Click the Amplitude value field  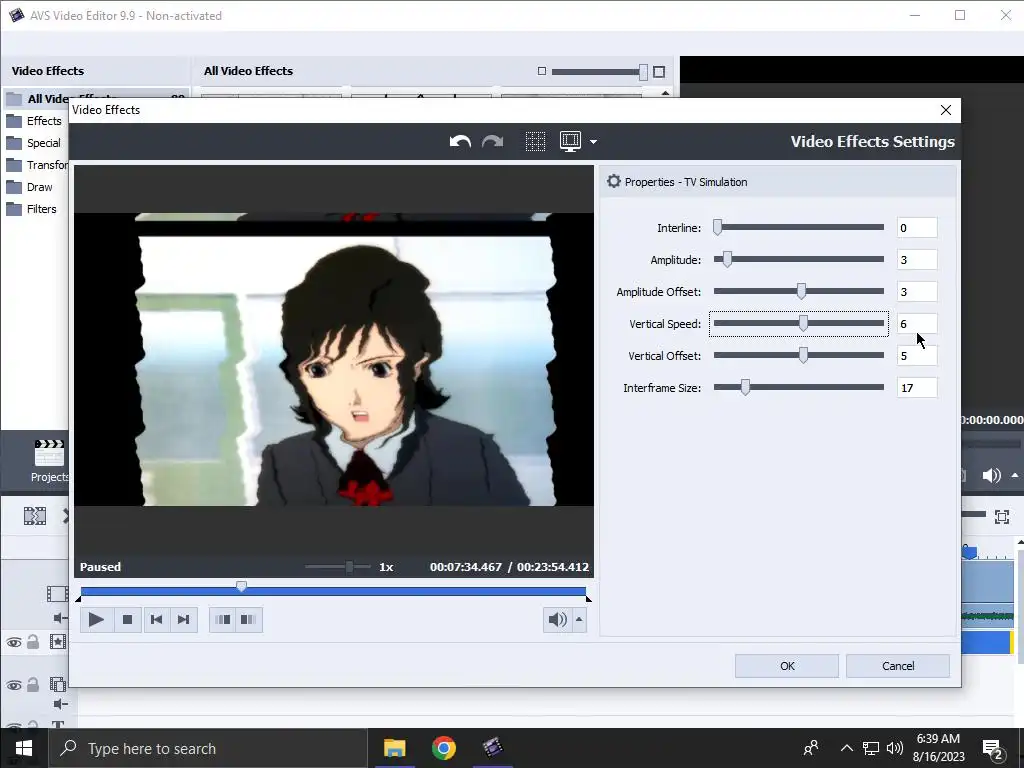[x=917, y=260]
